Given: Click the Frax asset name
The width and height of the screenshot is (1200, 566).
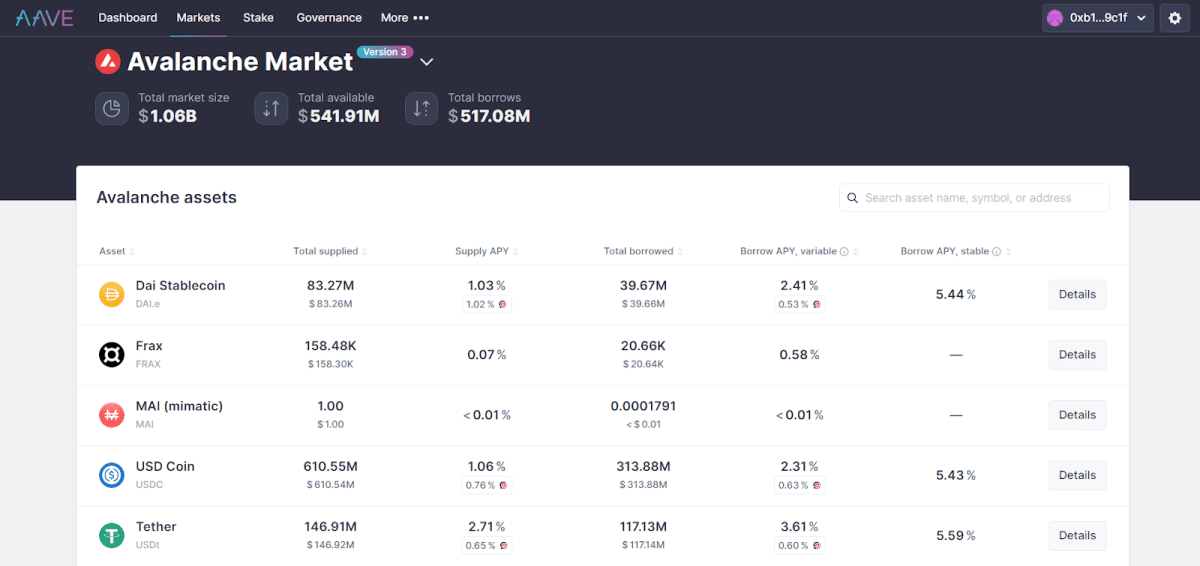Looking at the screenshot, I should pos(149,346).
